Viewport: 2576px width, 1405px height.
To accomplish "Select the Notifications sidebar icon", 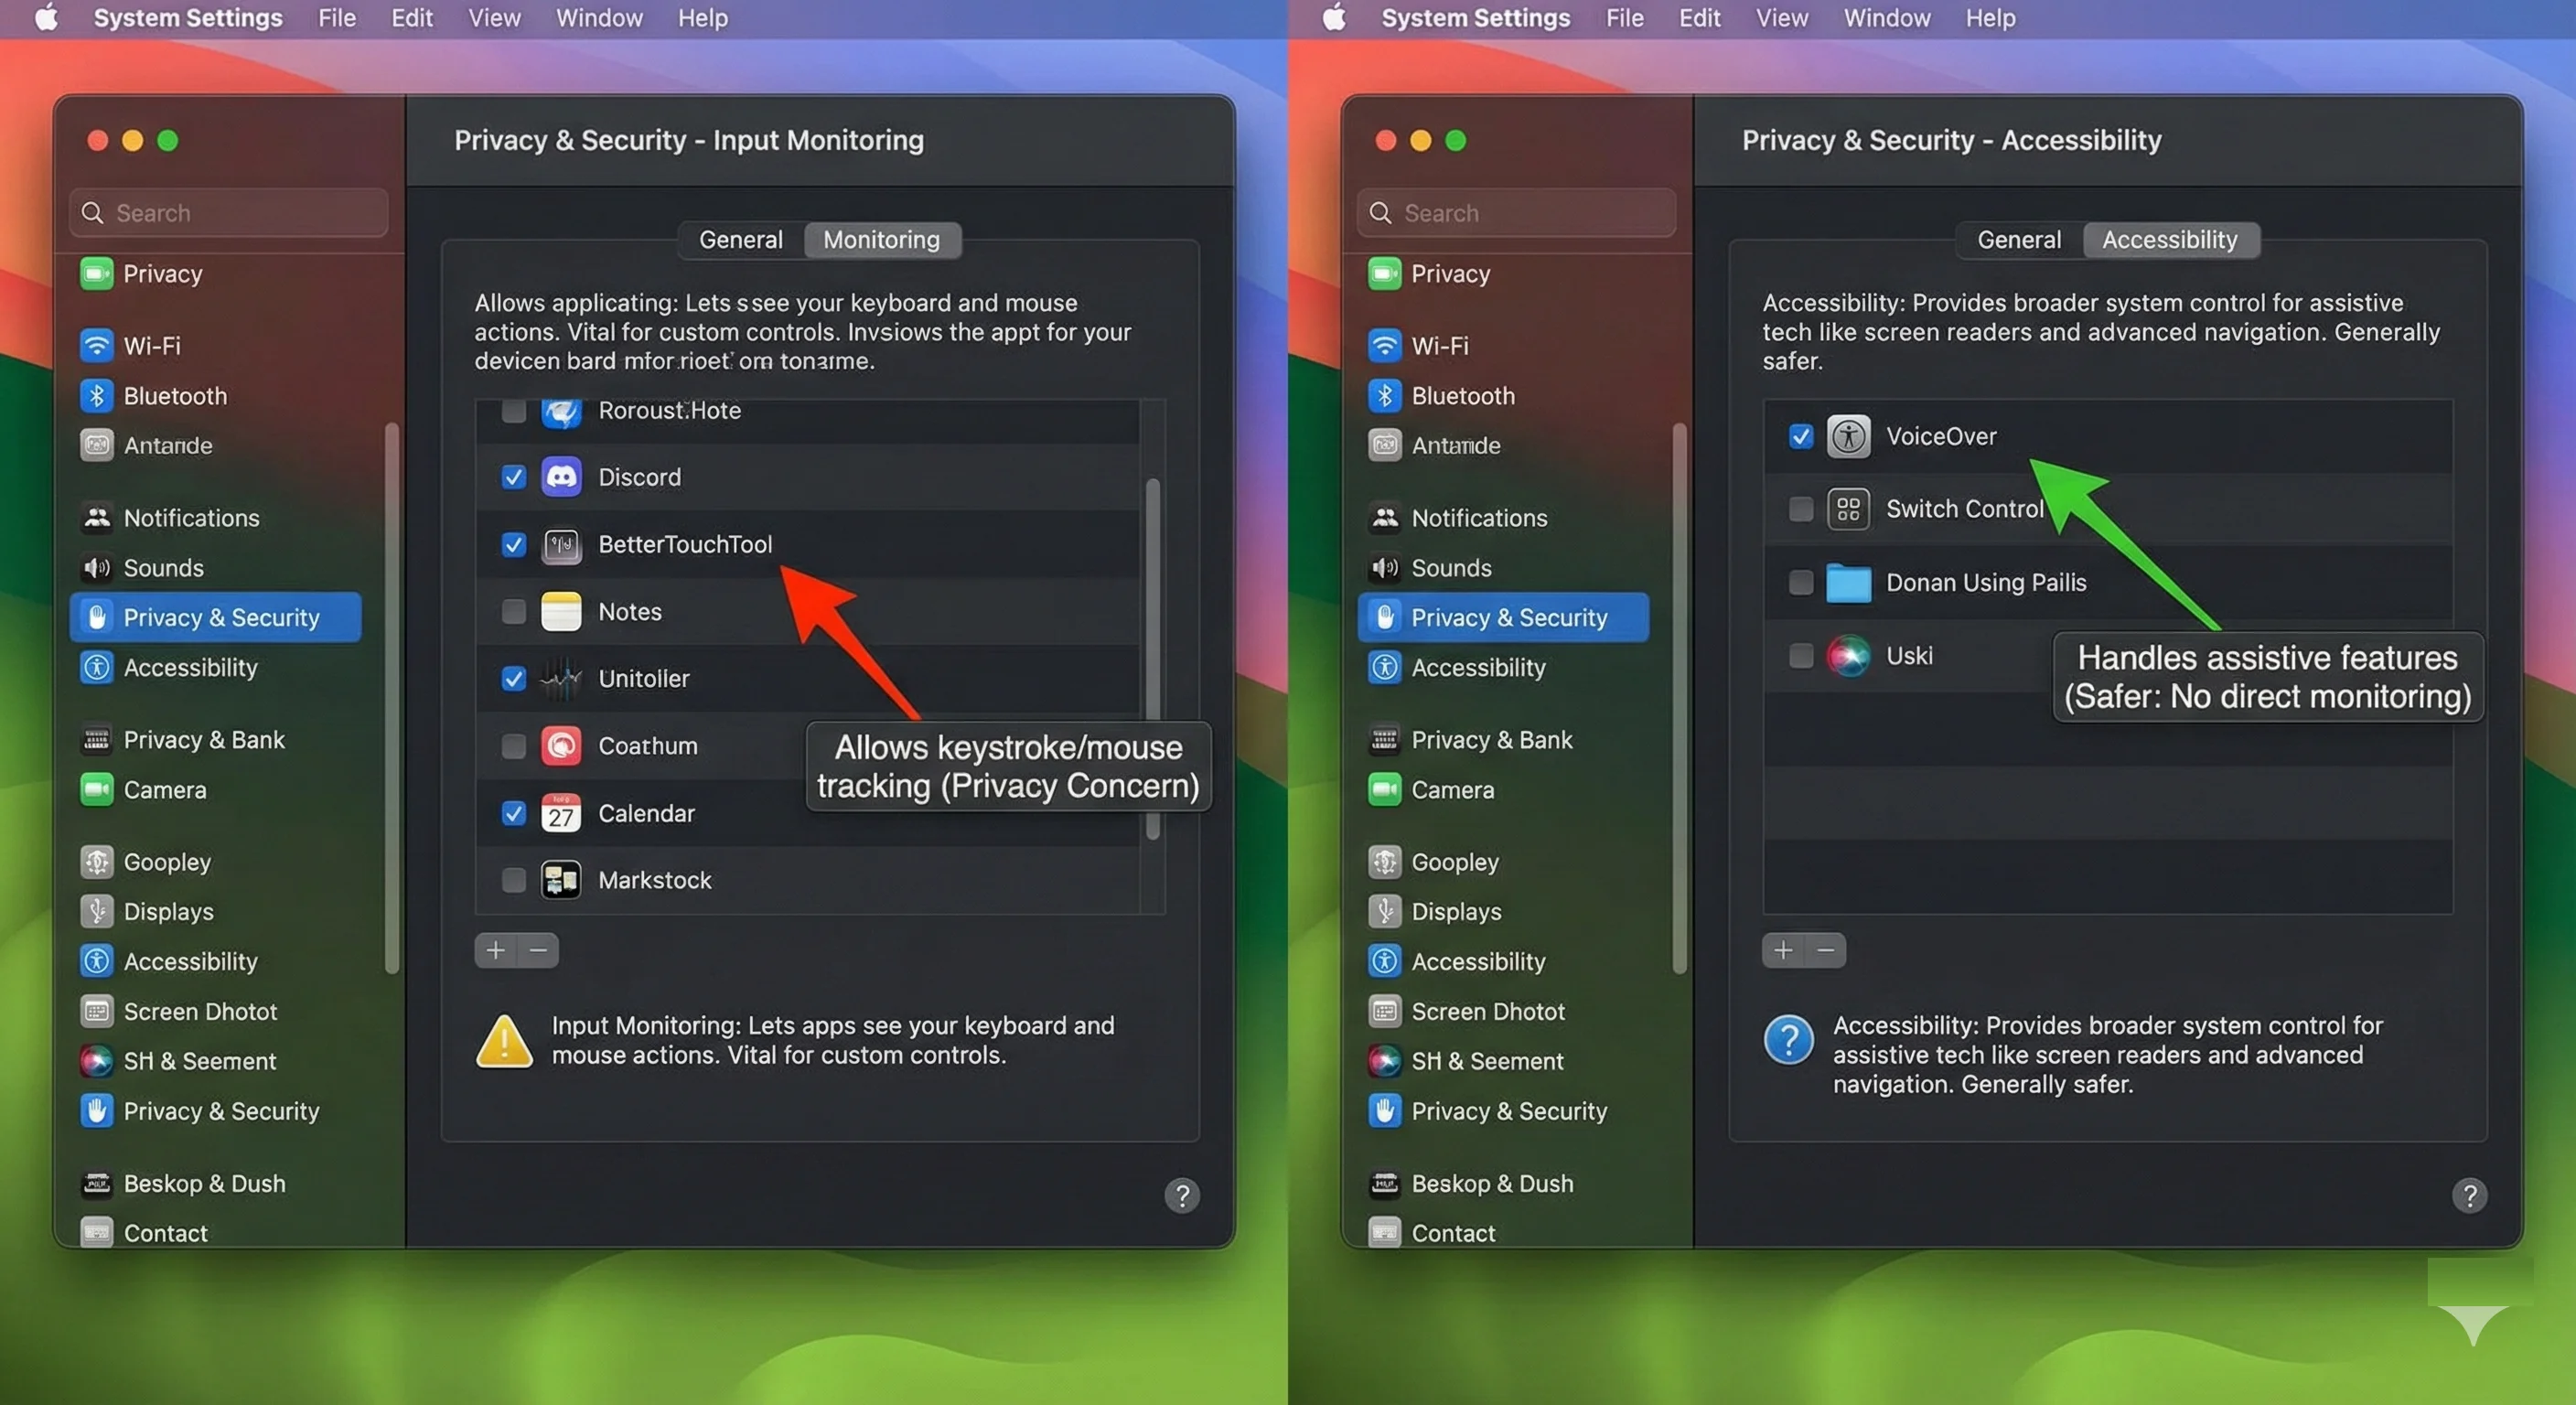I will pyautogui.click(x=96, y=518).
